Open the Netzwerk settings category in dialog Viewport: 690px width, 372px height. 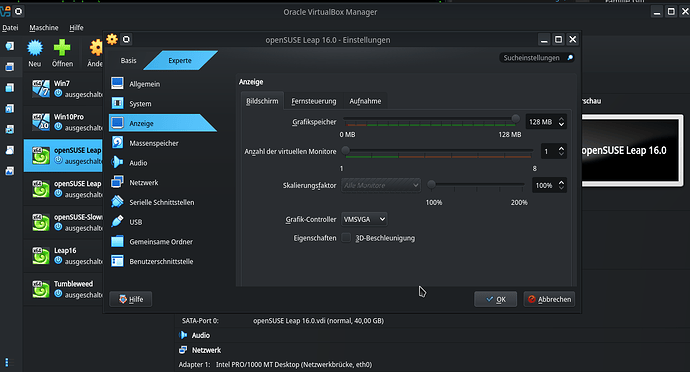tap(163, 182)
